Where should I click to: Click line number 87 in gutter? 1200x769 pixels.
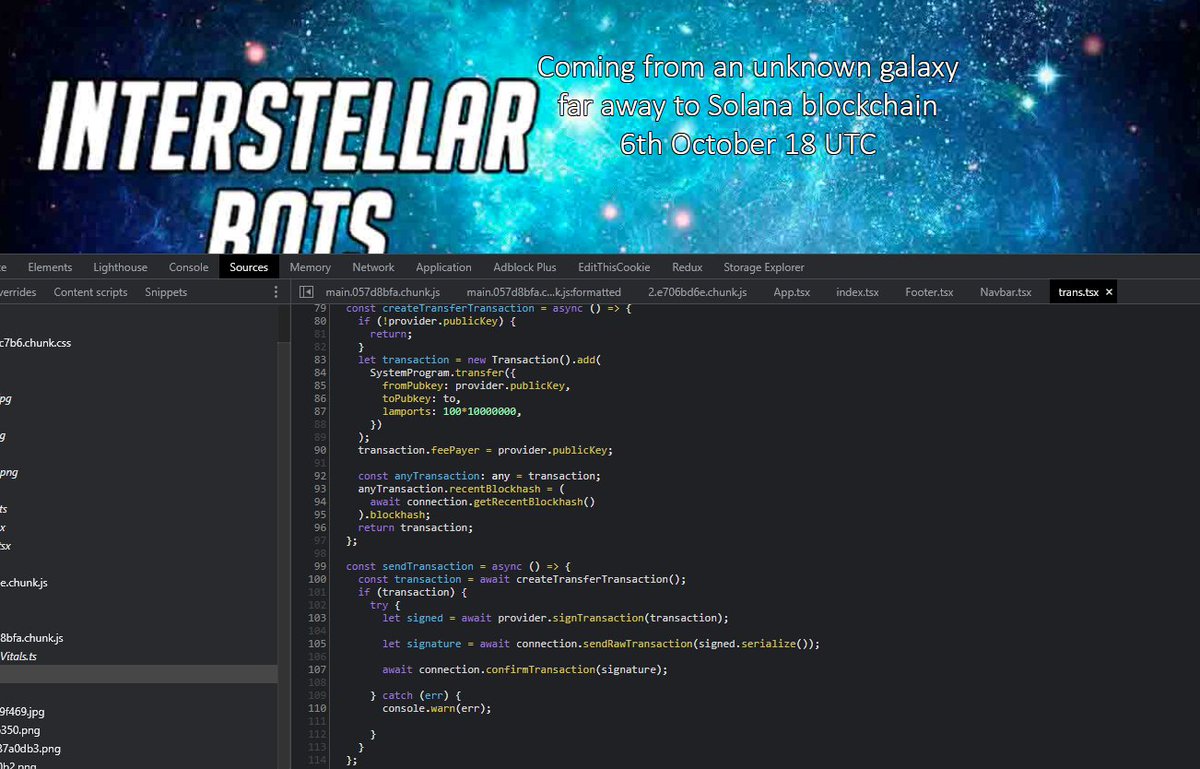click(320, 411)
